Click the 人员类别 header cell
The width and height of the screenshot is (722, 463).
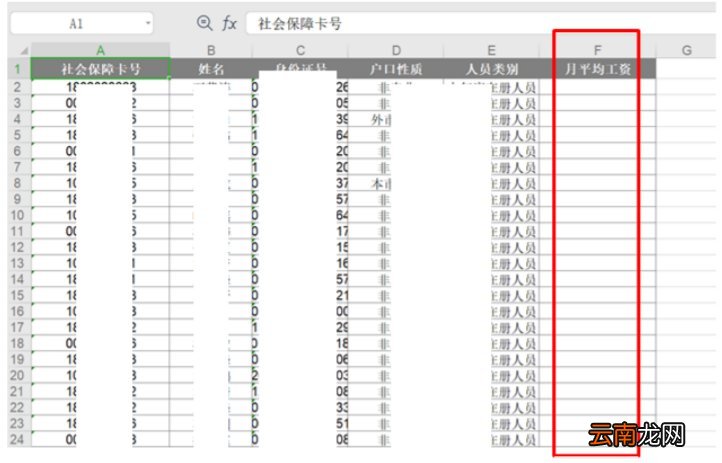(x=491, y=69)
